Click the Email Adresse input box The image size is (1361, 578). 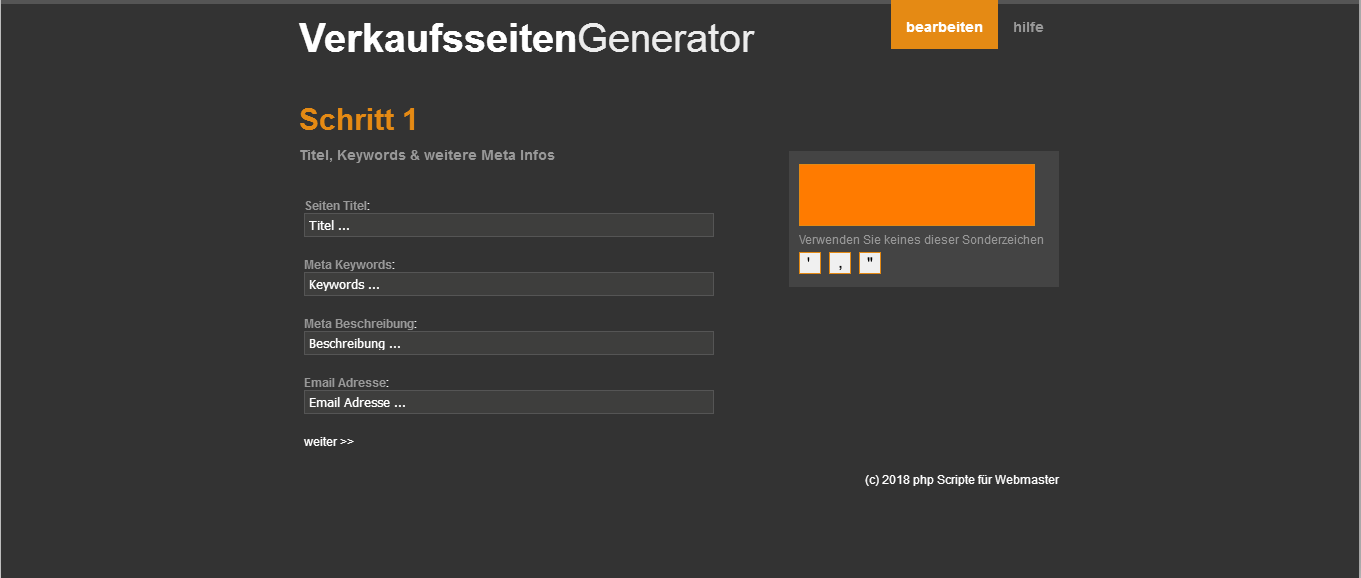(x=508, y=402)
